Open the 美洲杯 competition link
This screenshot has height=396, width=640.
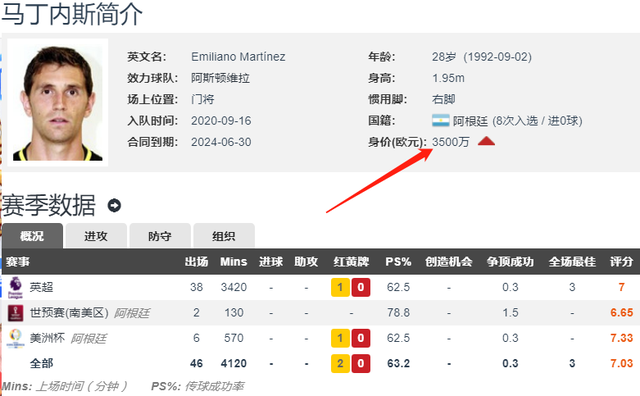pos(47,338)
